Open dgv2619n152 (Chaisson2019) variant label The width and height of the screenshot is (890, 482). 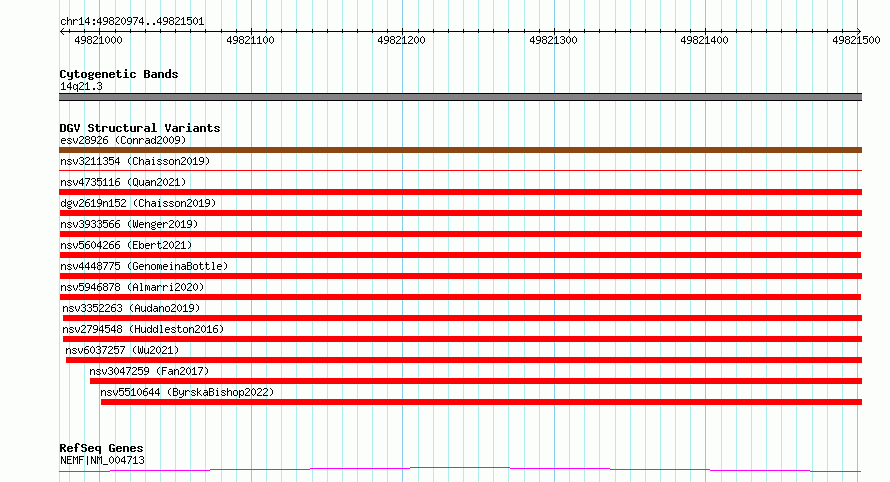click(138, 203)
